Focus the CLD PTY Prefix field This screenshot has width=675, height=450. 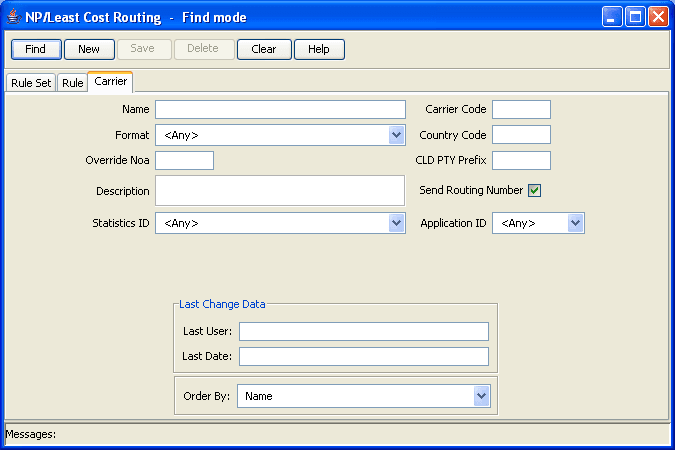[x=521, y=161]
